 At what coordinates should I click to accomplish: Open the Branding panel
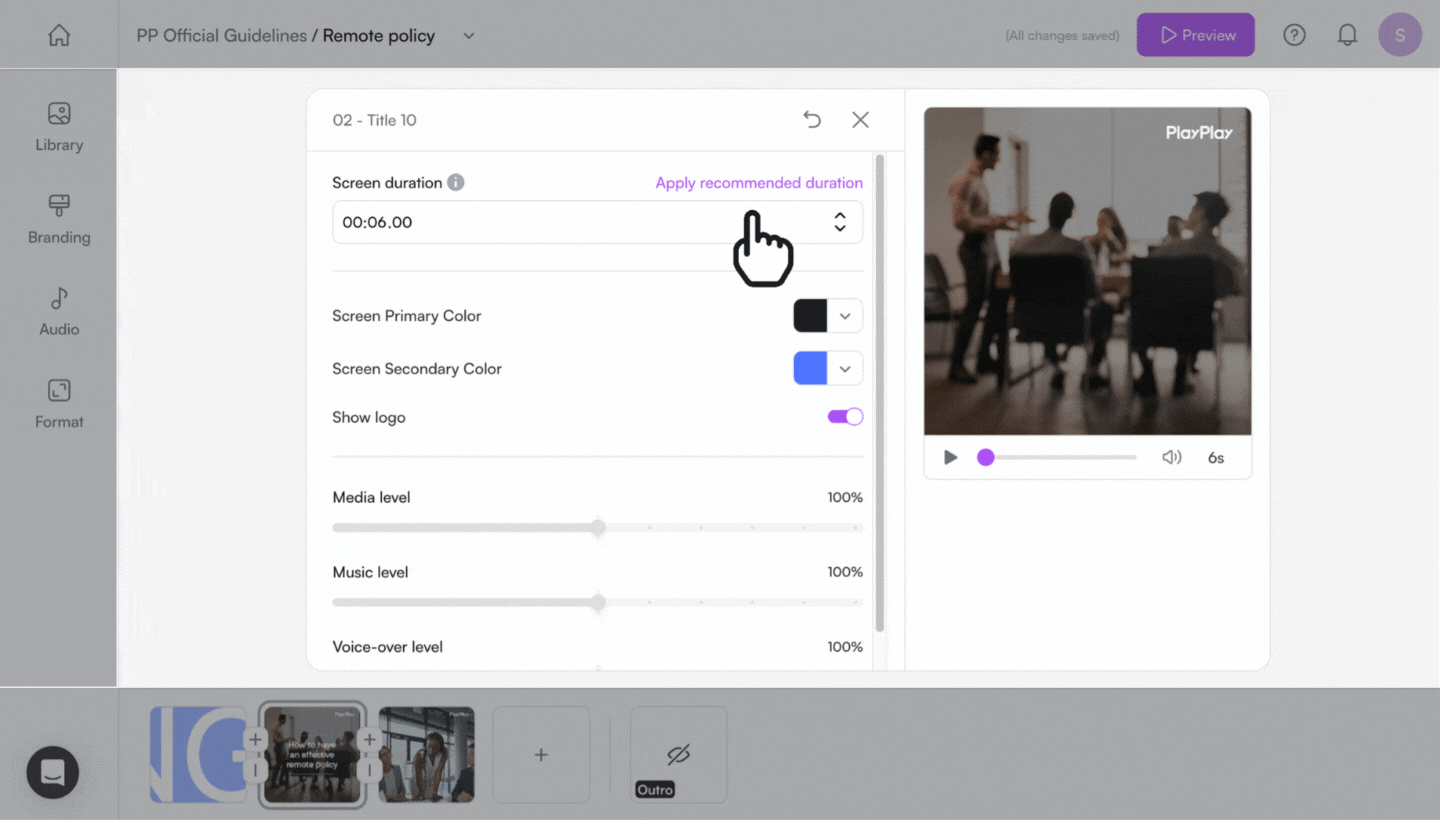coord(59,219)
